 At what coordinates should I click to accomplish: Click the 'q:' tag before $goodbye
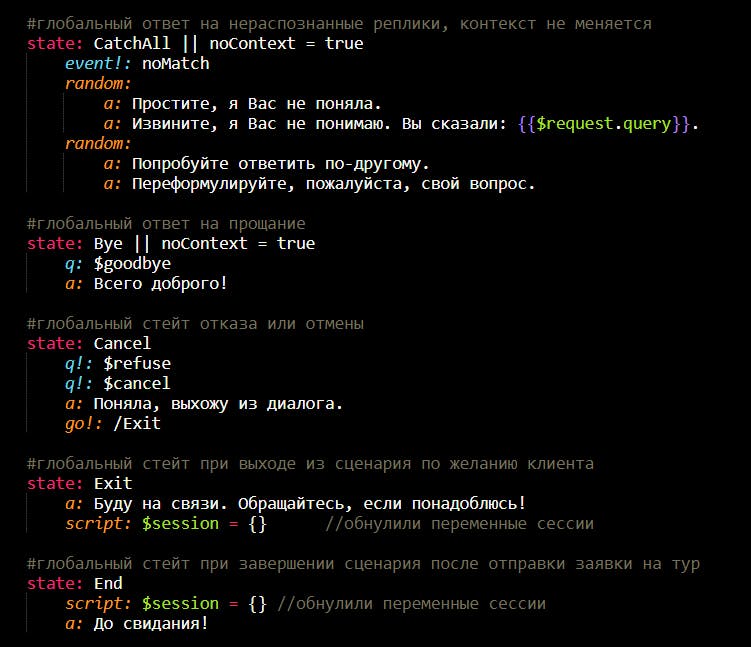(x=74, y=264)
